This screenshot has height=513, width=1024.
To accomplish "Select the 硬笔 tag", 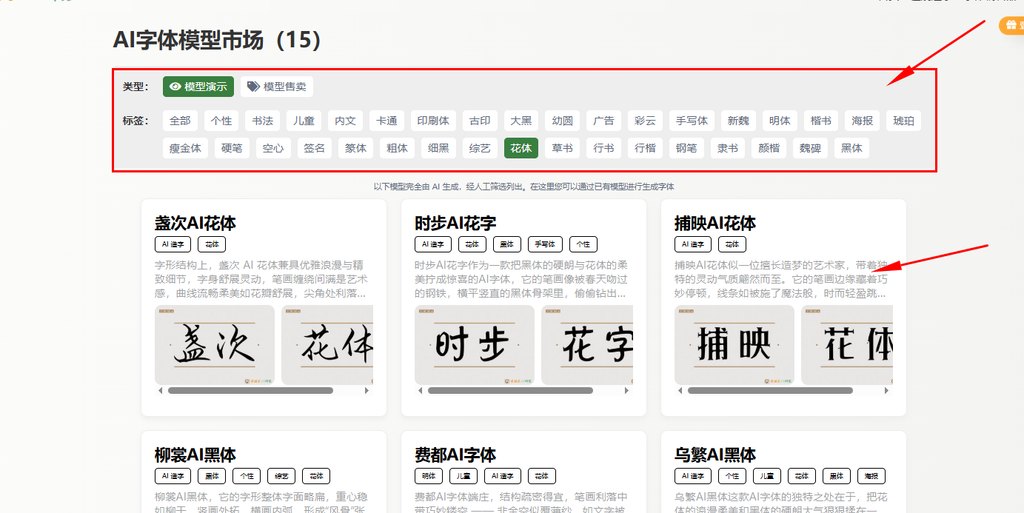I will pos(232,148).
